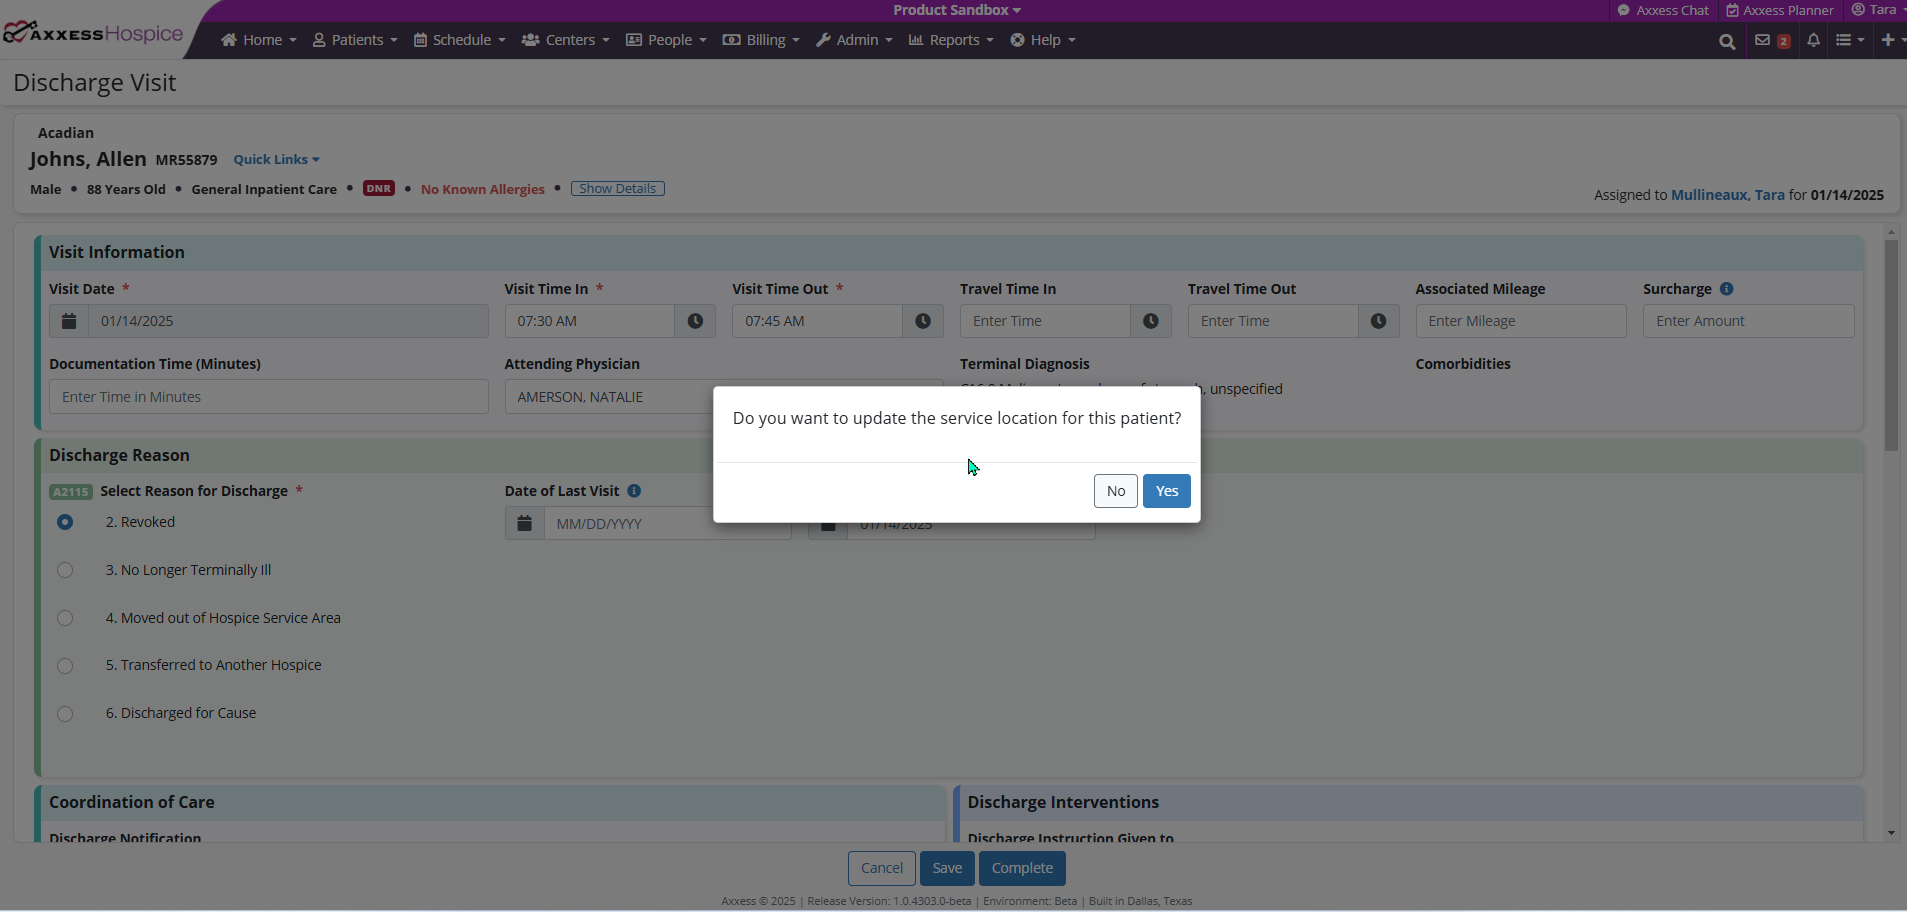The height and width of the screenshot is (912, 1907).
Task: Open the Patients menu
Action: point(355,40)
